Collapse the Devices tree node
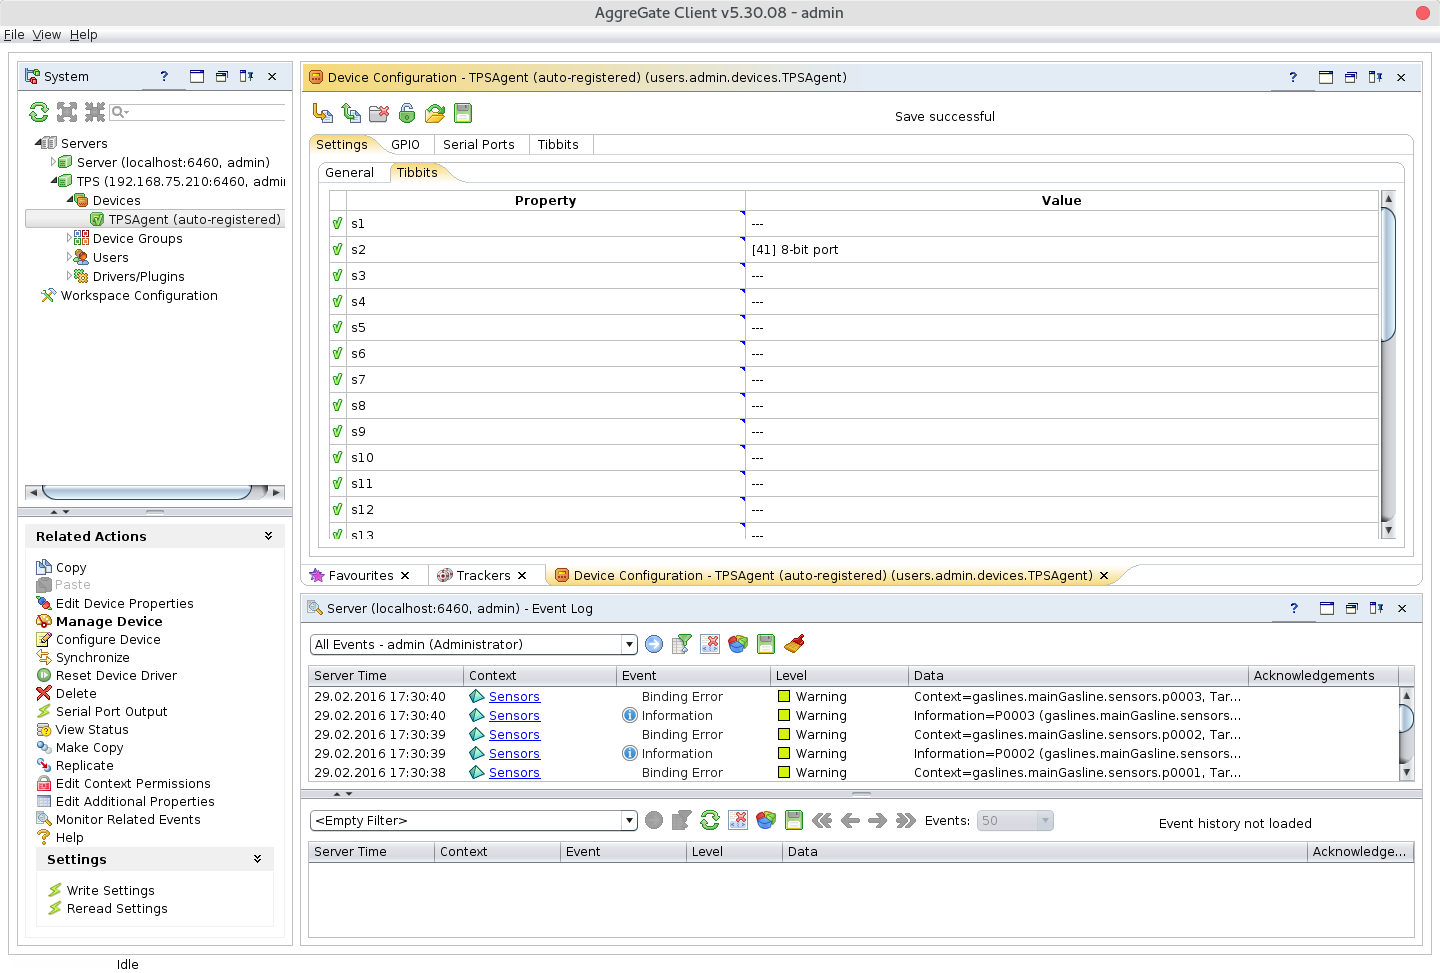 coord(70,200)
